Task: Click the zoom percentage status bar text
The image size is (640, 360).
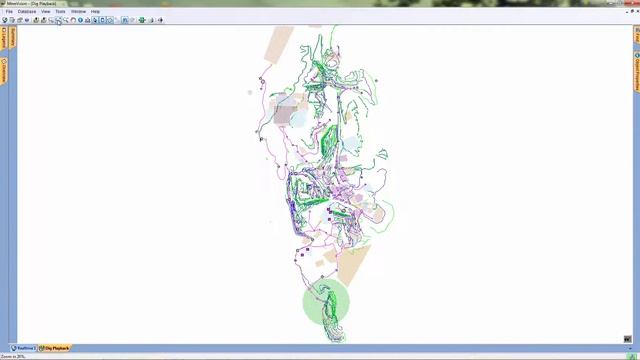Action: point(13,357)
